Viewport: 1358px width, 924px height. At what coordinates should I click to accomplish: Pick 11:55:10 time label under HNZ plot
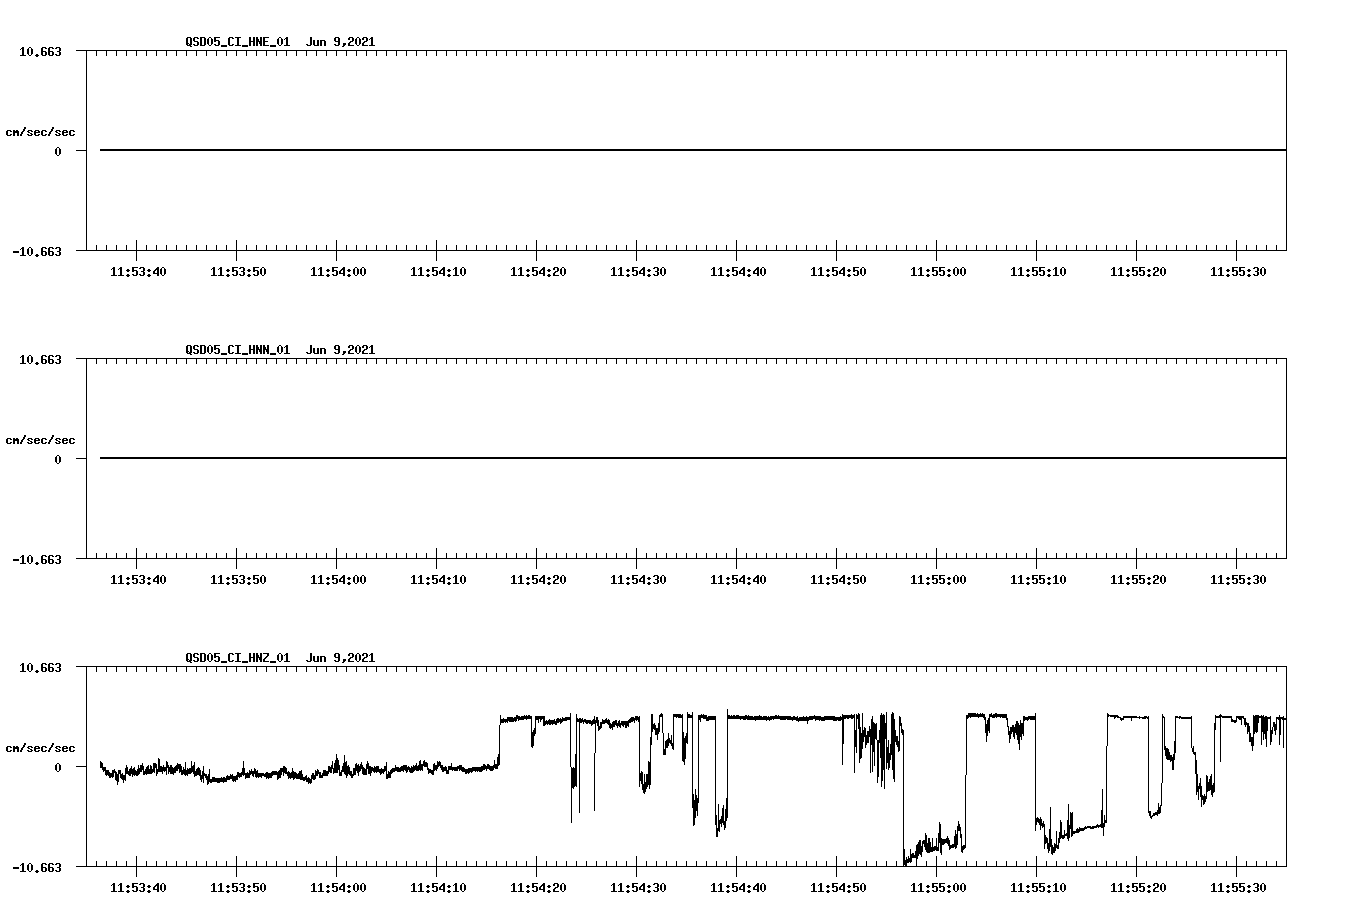pyautogui.click(x=1038, y=887)
